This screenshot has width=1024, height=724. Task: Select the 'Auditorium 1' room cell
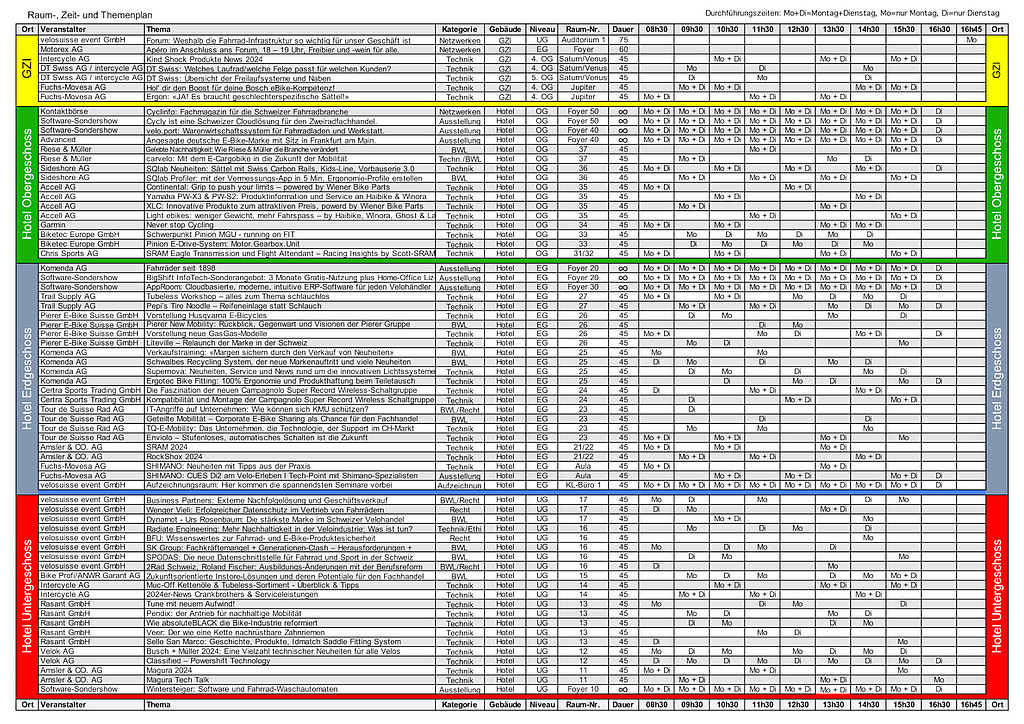[583, 39]
